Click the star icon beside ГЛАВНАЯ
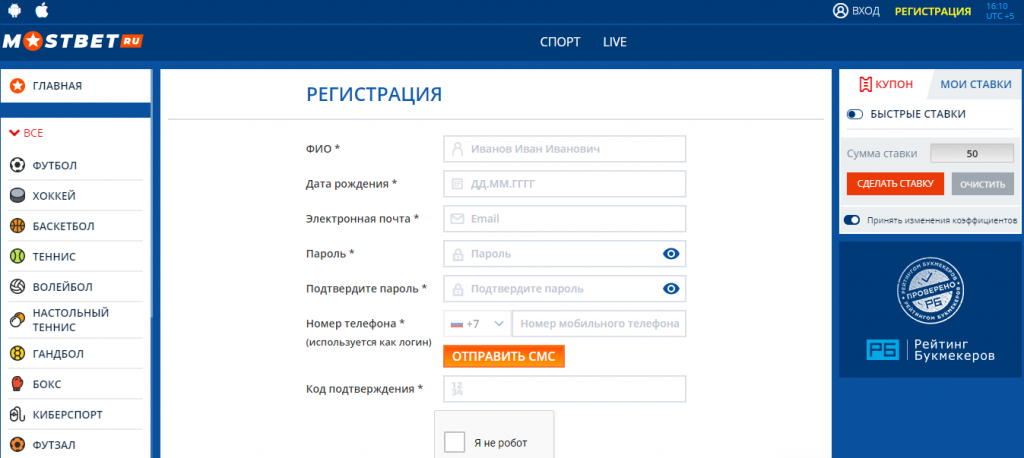The image size is (1024, 458). coord(18,86)
